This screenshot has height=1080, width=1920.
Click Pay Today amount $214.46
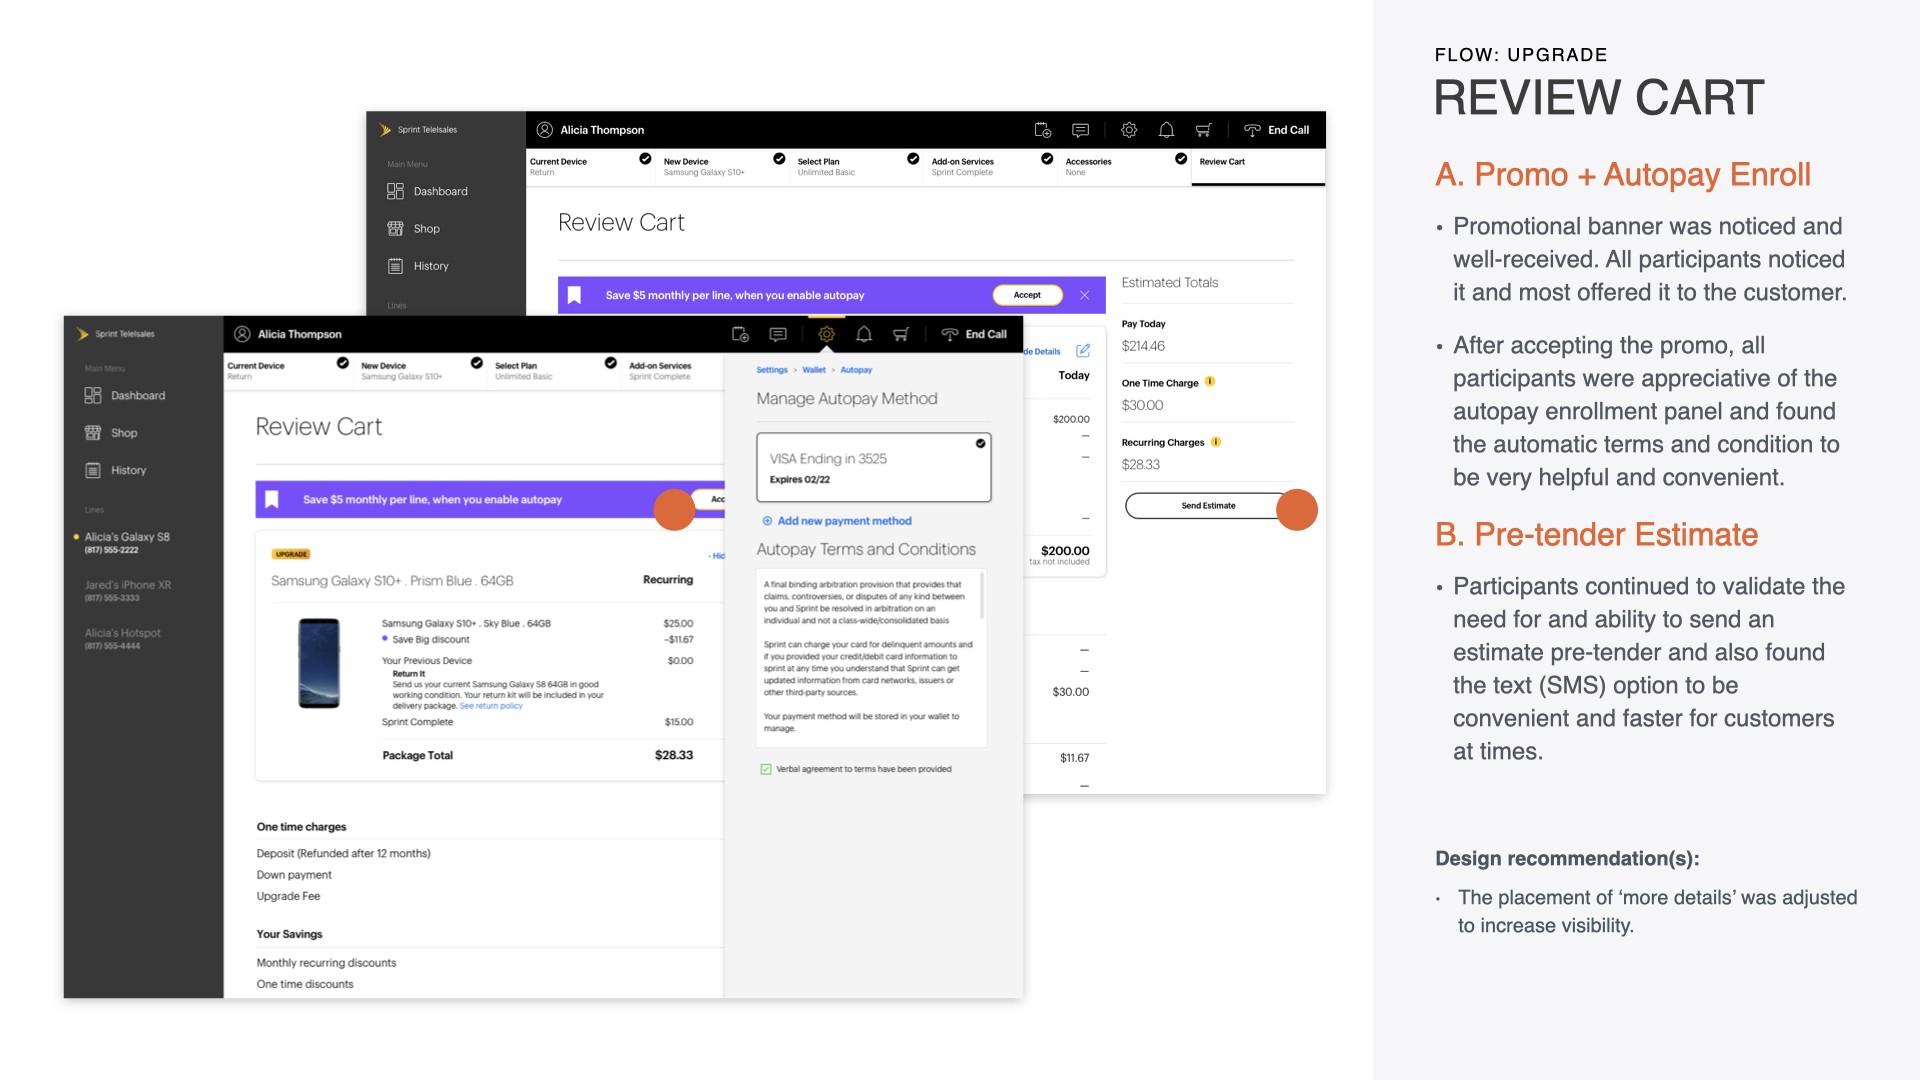coord(1143,346)
